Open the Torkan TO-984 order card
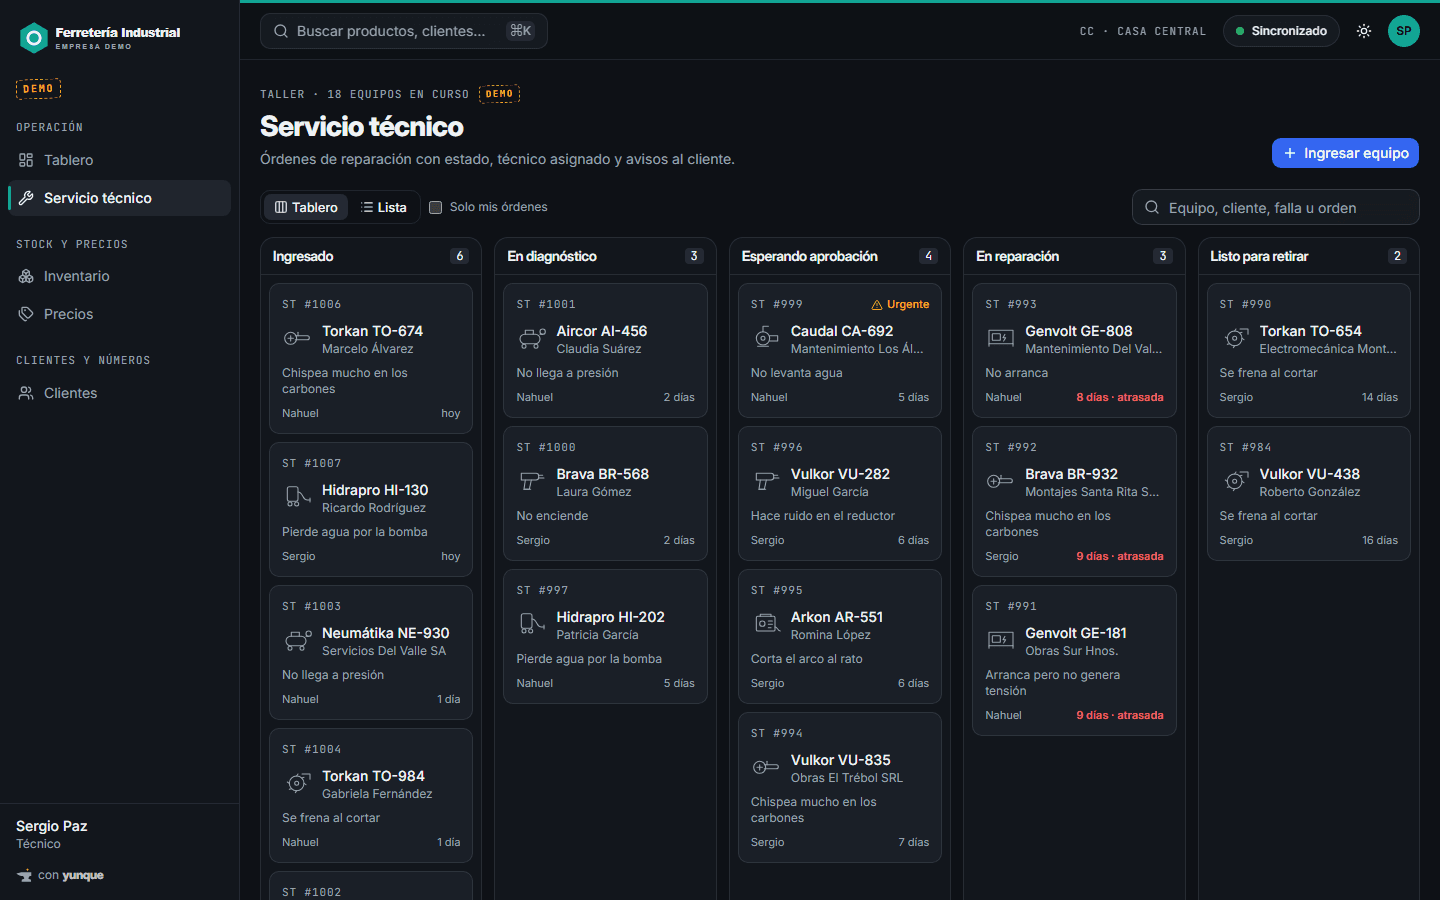1440x900 pixels. [371, 795]
